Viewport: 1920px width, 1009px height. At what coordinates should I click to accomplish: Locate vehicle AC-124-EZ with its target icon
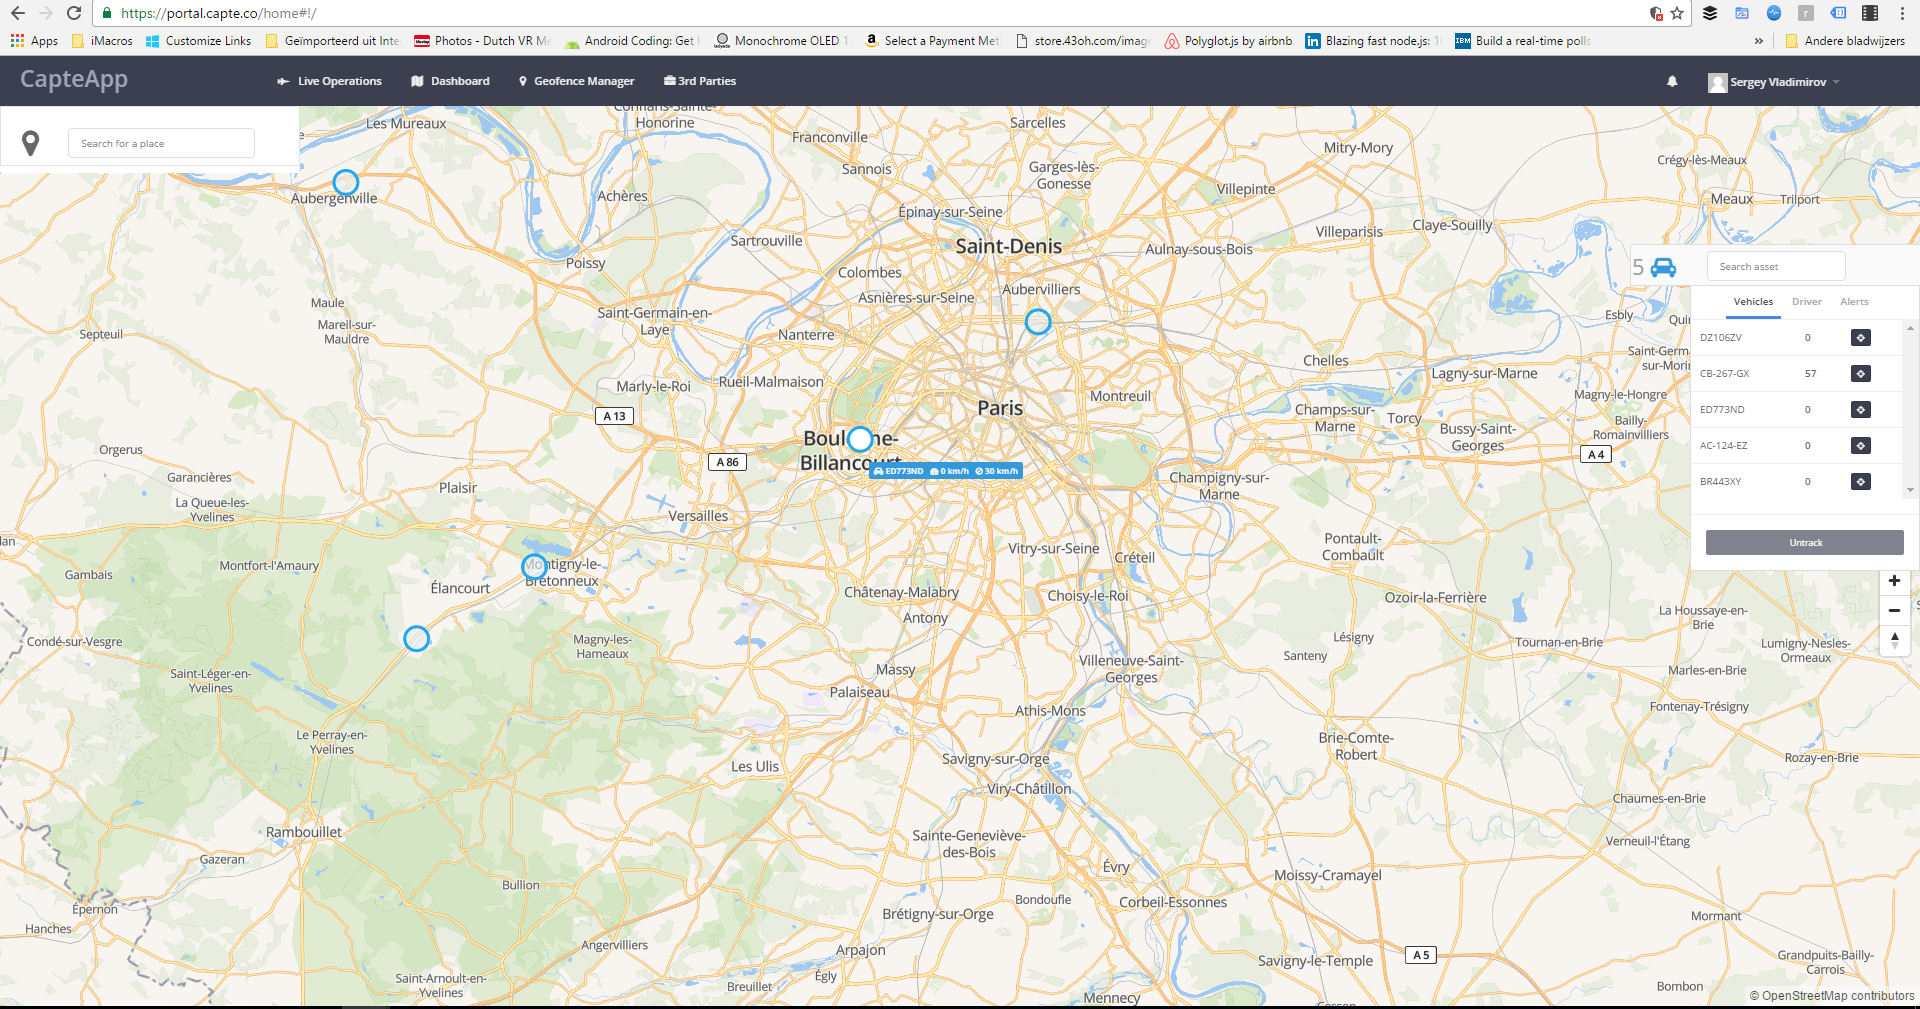pos(1860,446)
